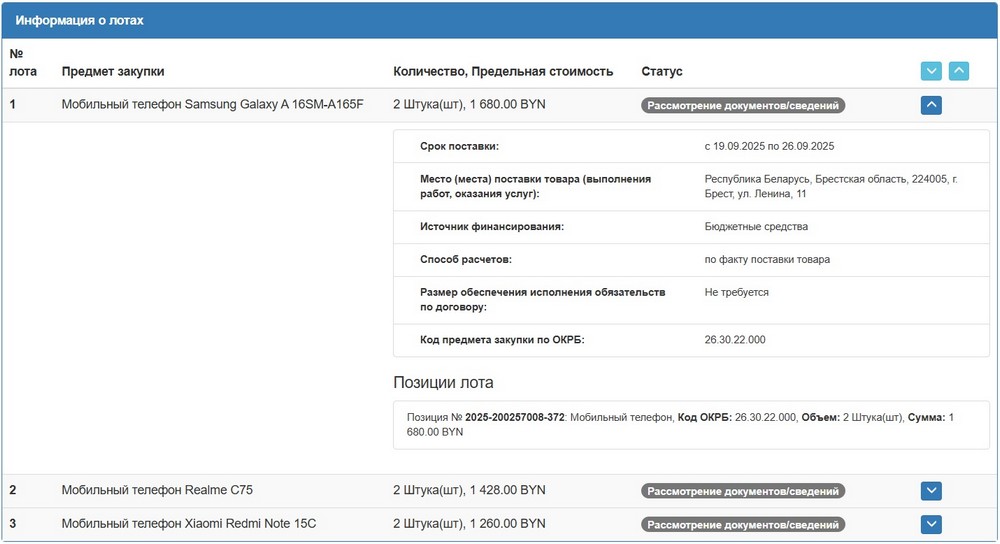Select the Samsung Galaxy A 16SM-A165F lot name
1000x544 pixels.
pos(212,104)
